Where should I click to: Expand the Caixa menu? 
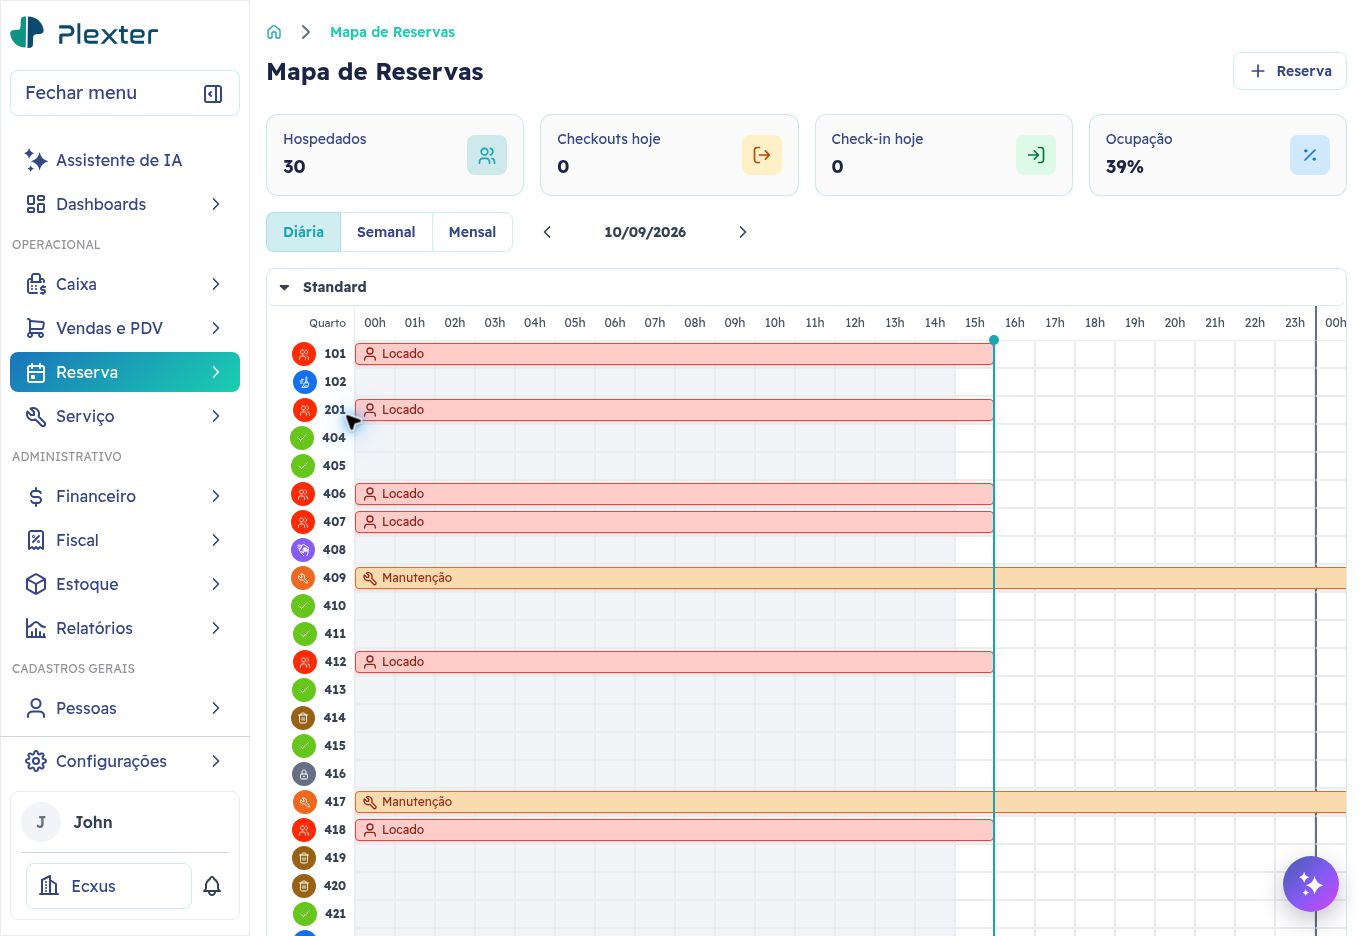pos(125,284)
